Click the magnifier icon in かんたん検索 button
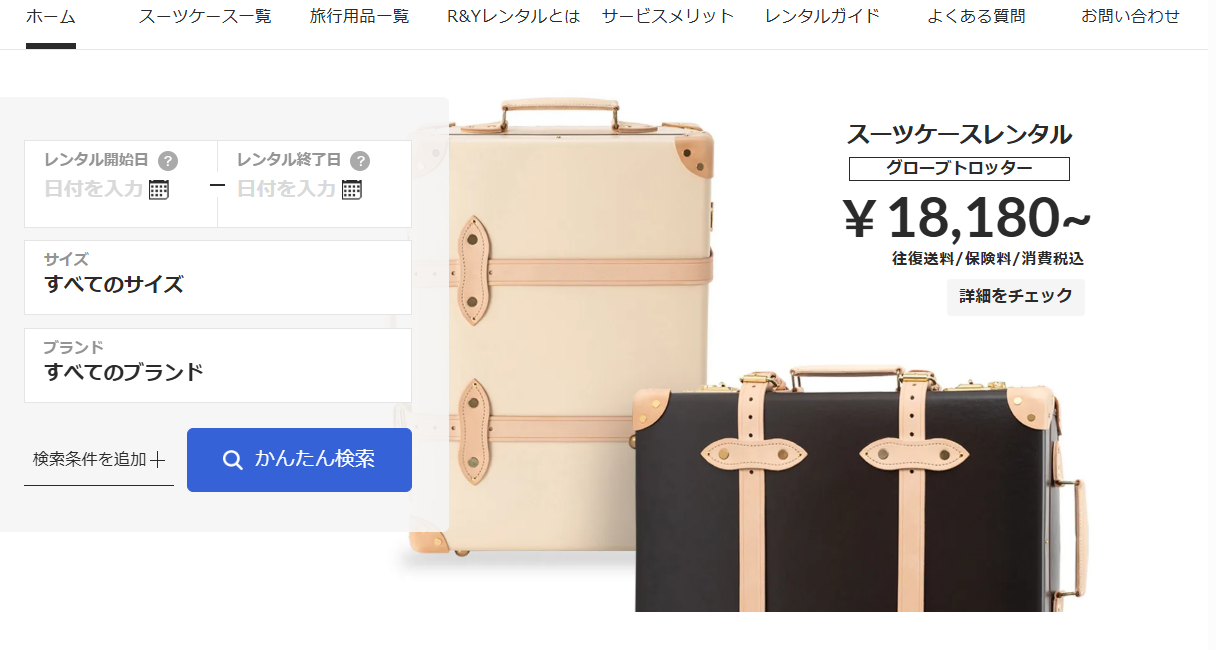This screenshot has width=1216, height=650. 232,460
